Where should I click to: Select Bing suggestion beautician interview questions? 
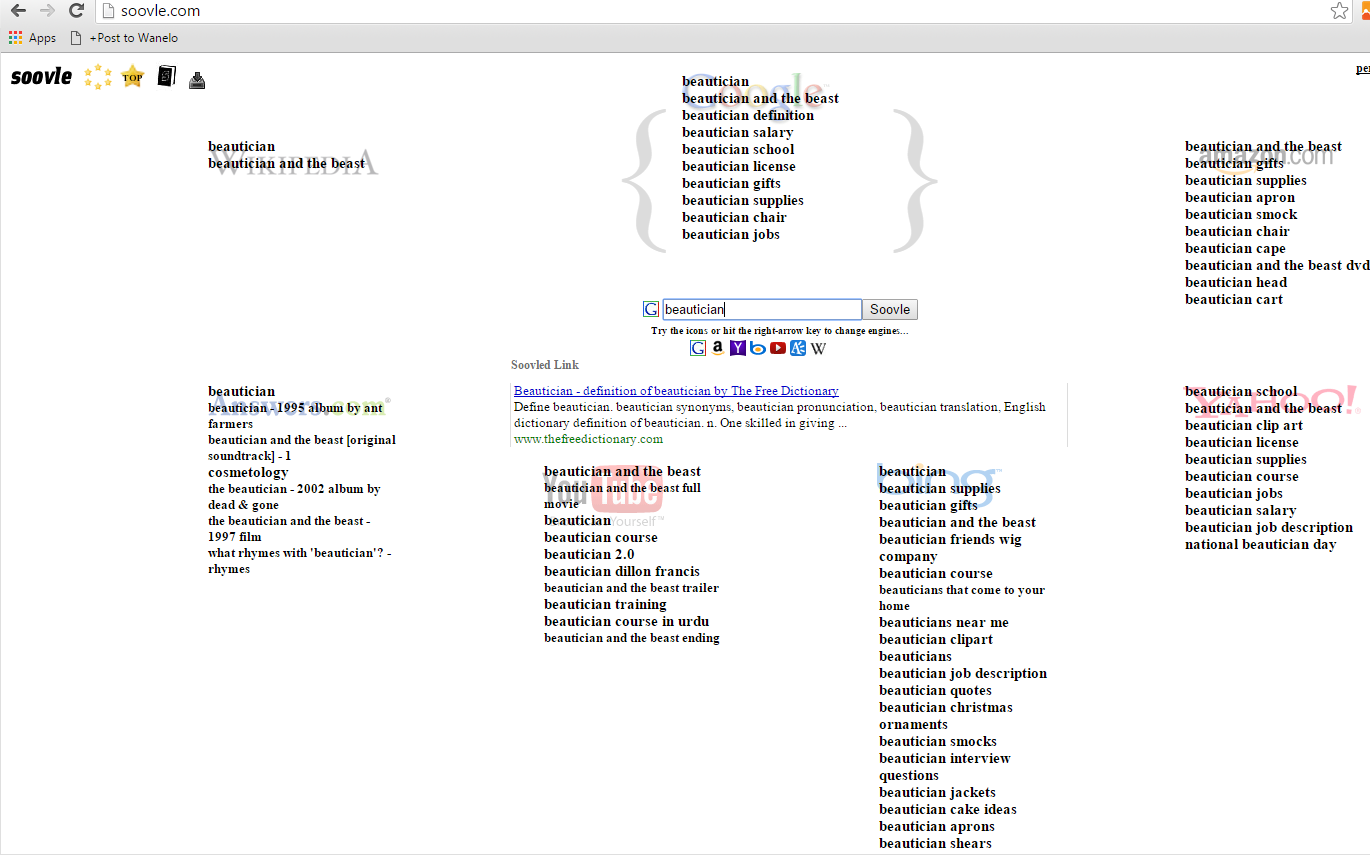click(x=945, y=767)
